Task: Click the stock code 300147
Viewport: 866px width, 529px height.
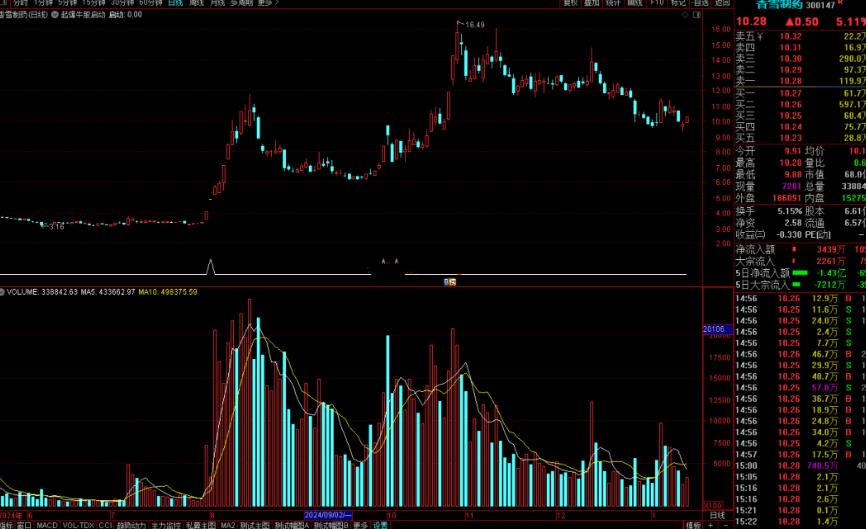Action: click(820, 5)
